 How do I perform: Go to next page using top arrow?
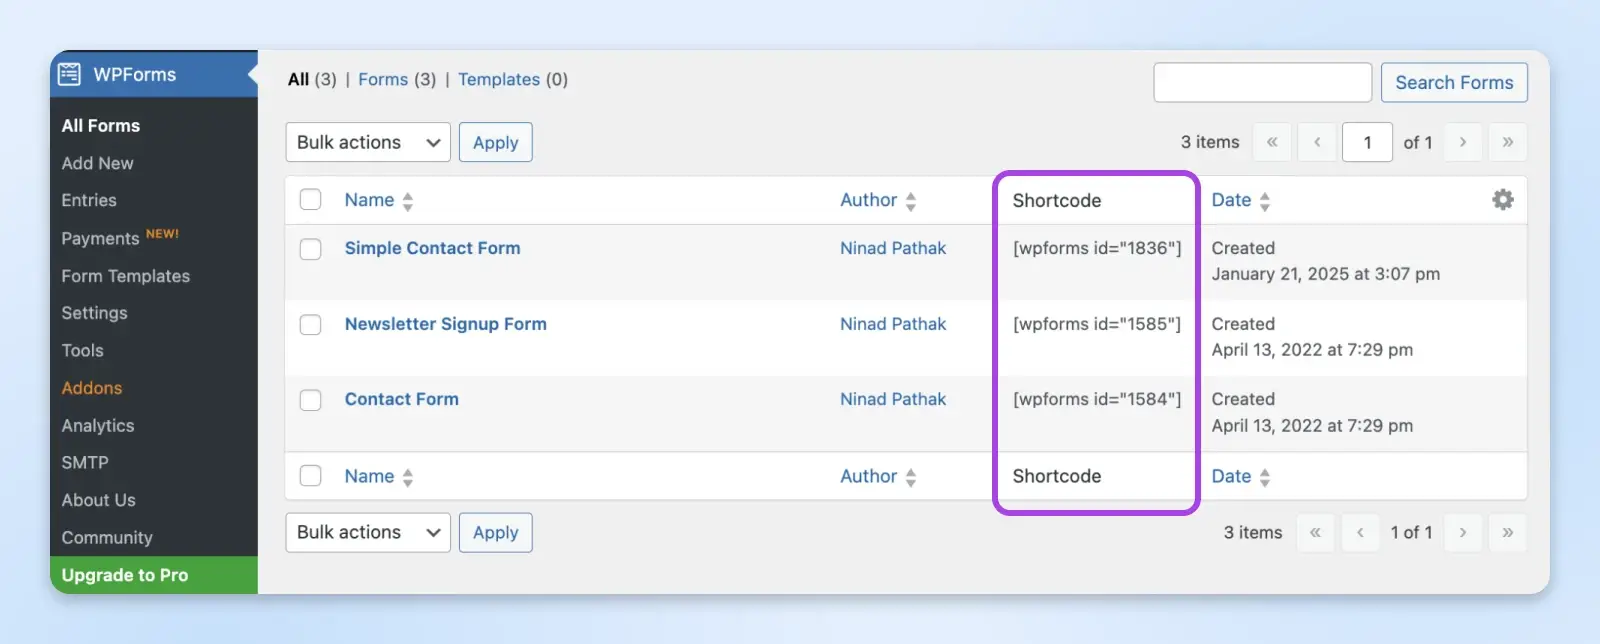[1462, 142]
